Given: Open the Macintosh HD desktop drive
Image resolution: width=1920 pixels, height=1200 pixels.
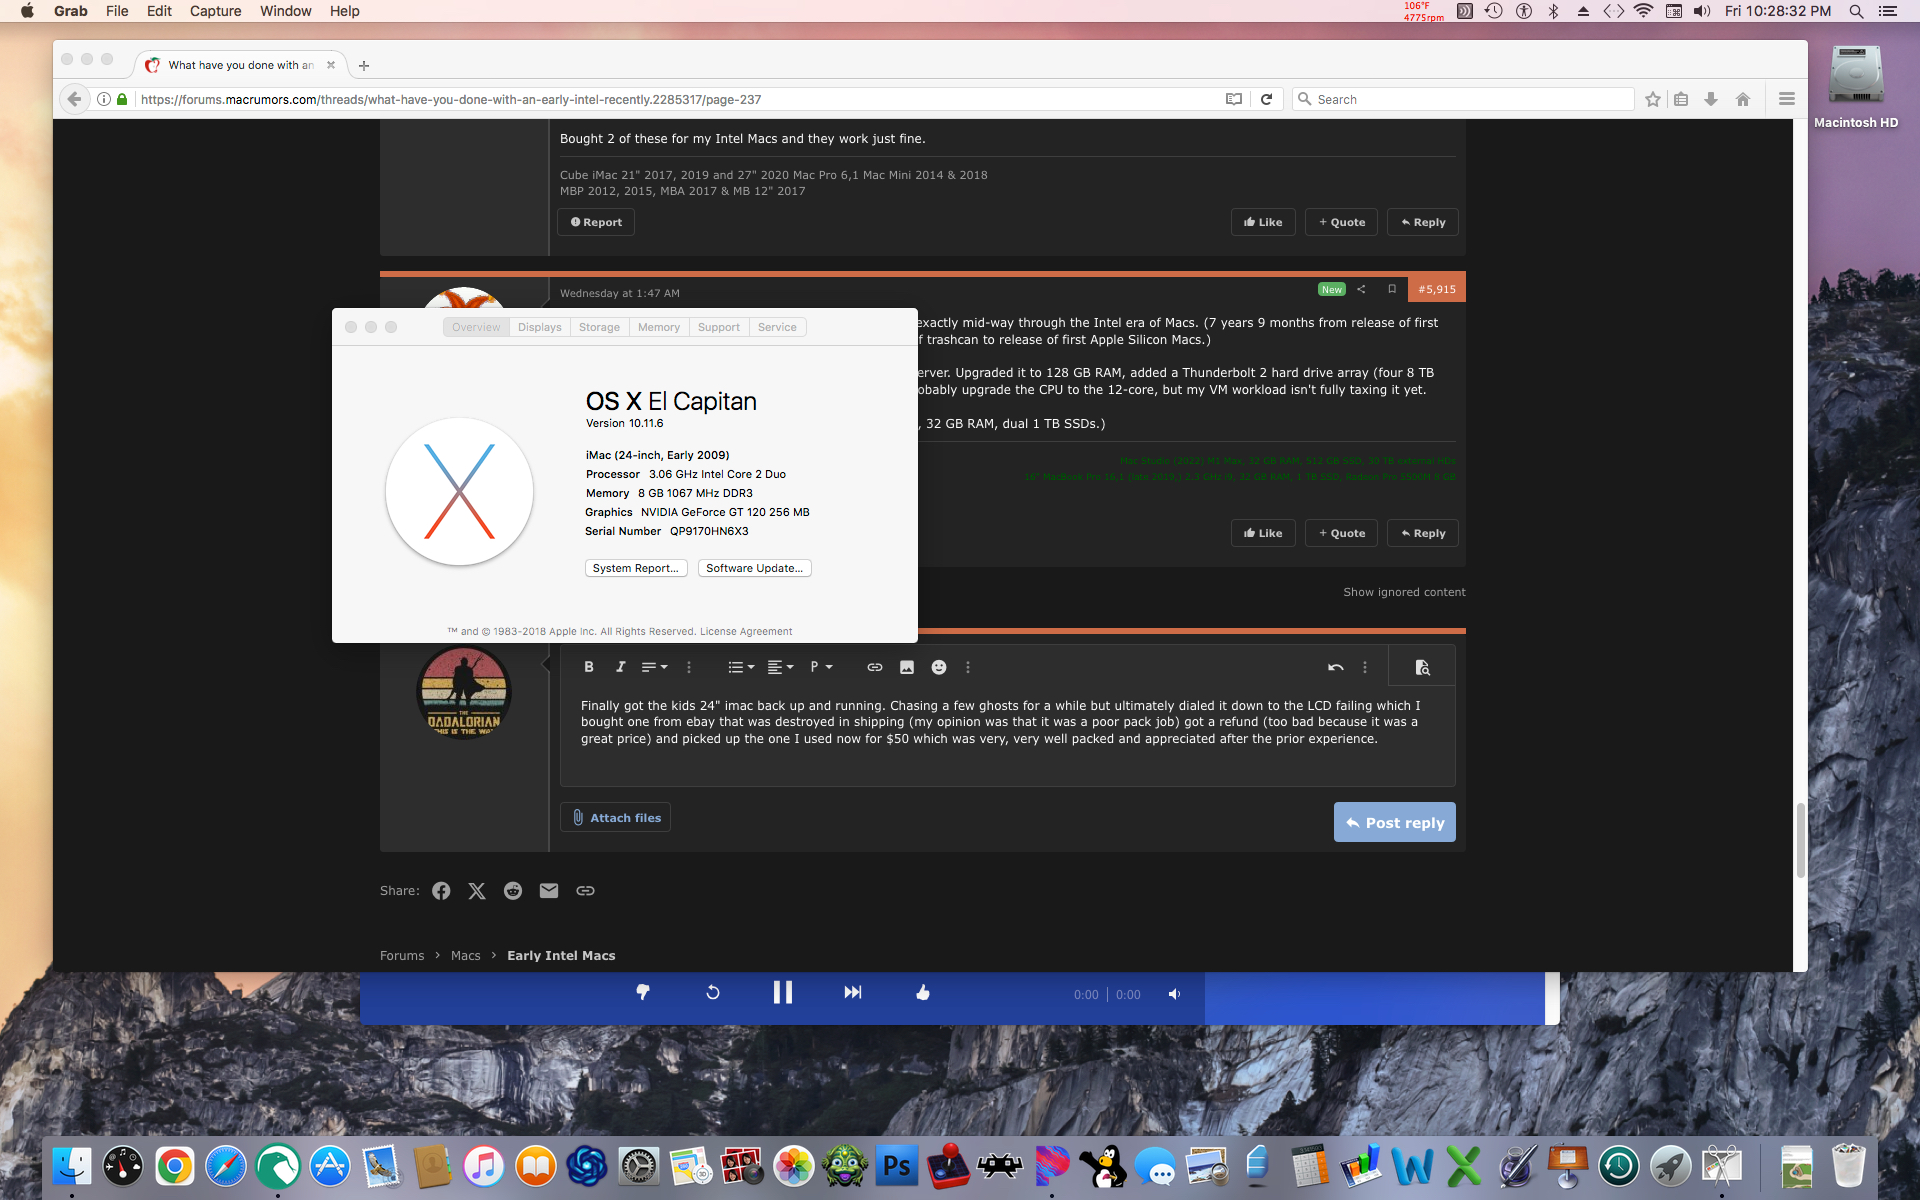Looking at the screenshot, I should pos(1856,87).
